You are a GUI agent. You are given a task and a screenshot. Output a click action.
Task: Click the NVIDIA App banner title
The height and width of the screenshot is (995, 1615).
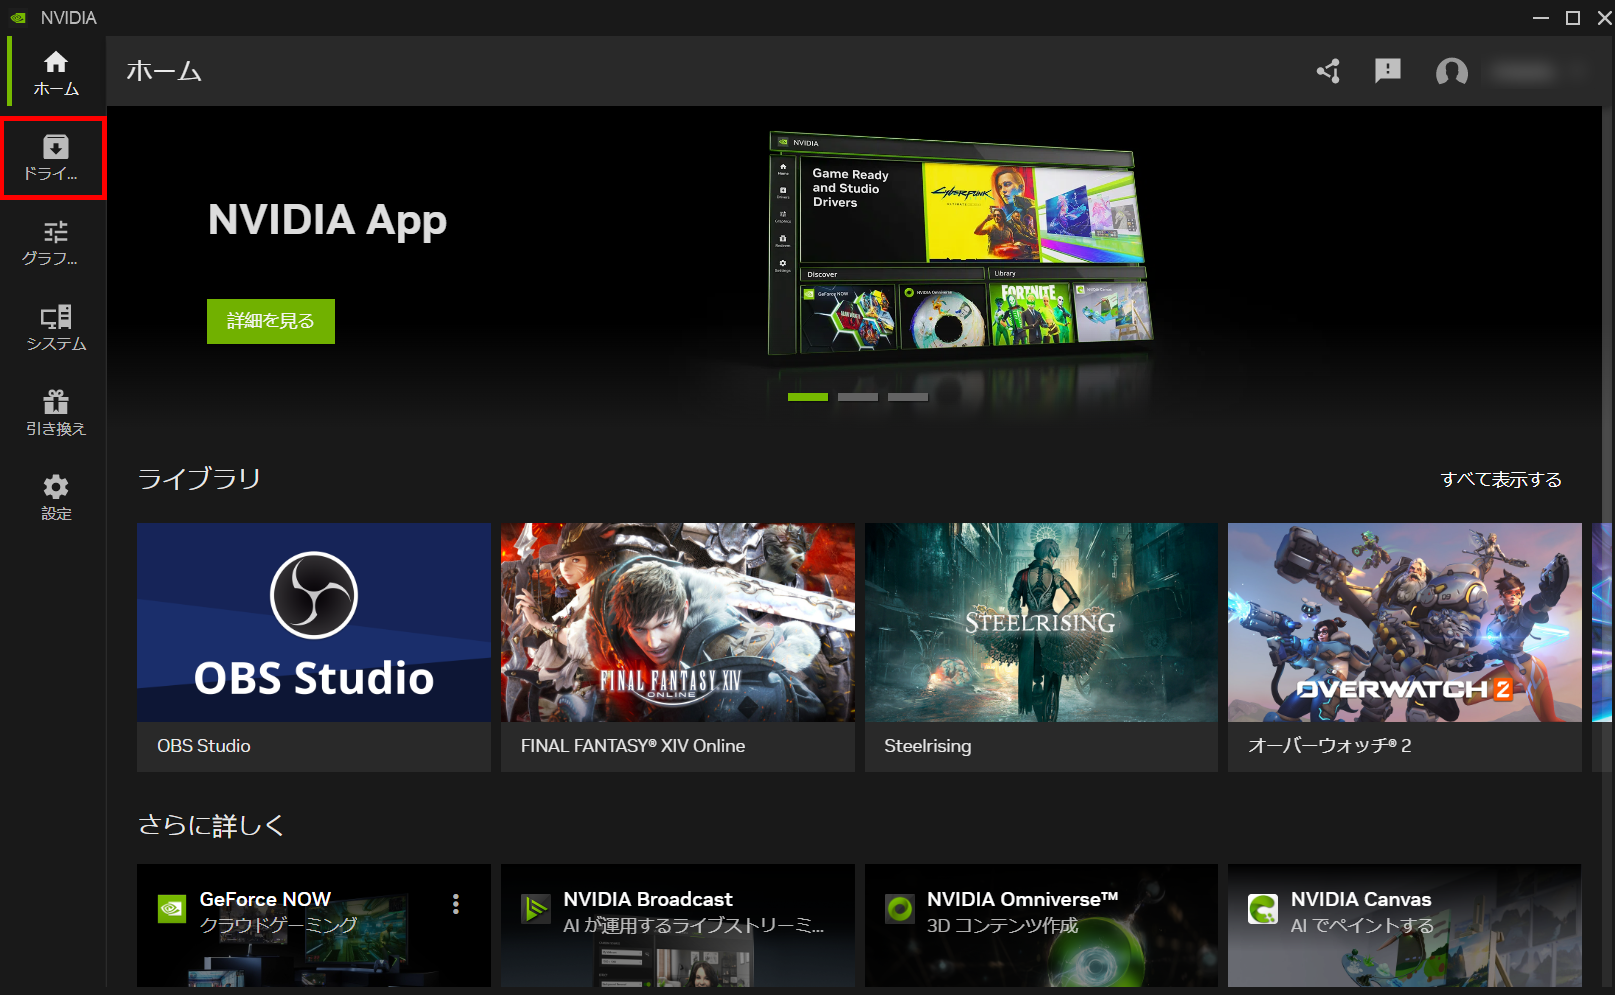tap(327, 221)
